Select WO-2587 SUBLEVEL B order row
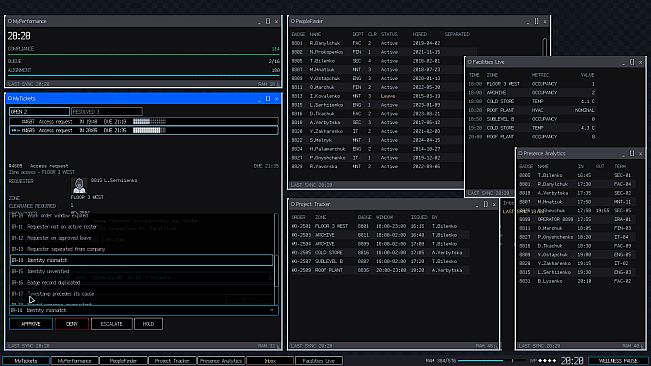Viewport: 651px width, 366px height. coord(380,261)
